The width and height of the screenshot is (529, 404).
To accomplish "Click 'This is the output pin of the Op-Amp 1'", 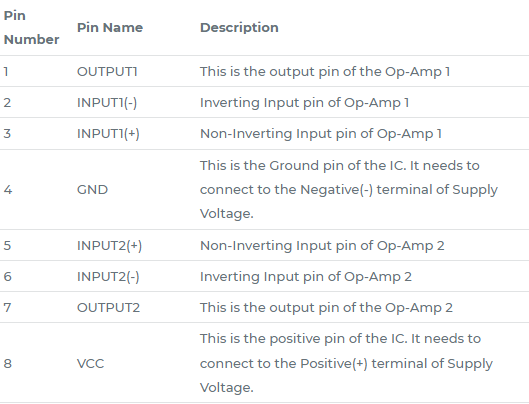I will [x=325, y=72].
